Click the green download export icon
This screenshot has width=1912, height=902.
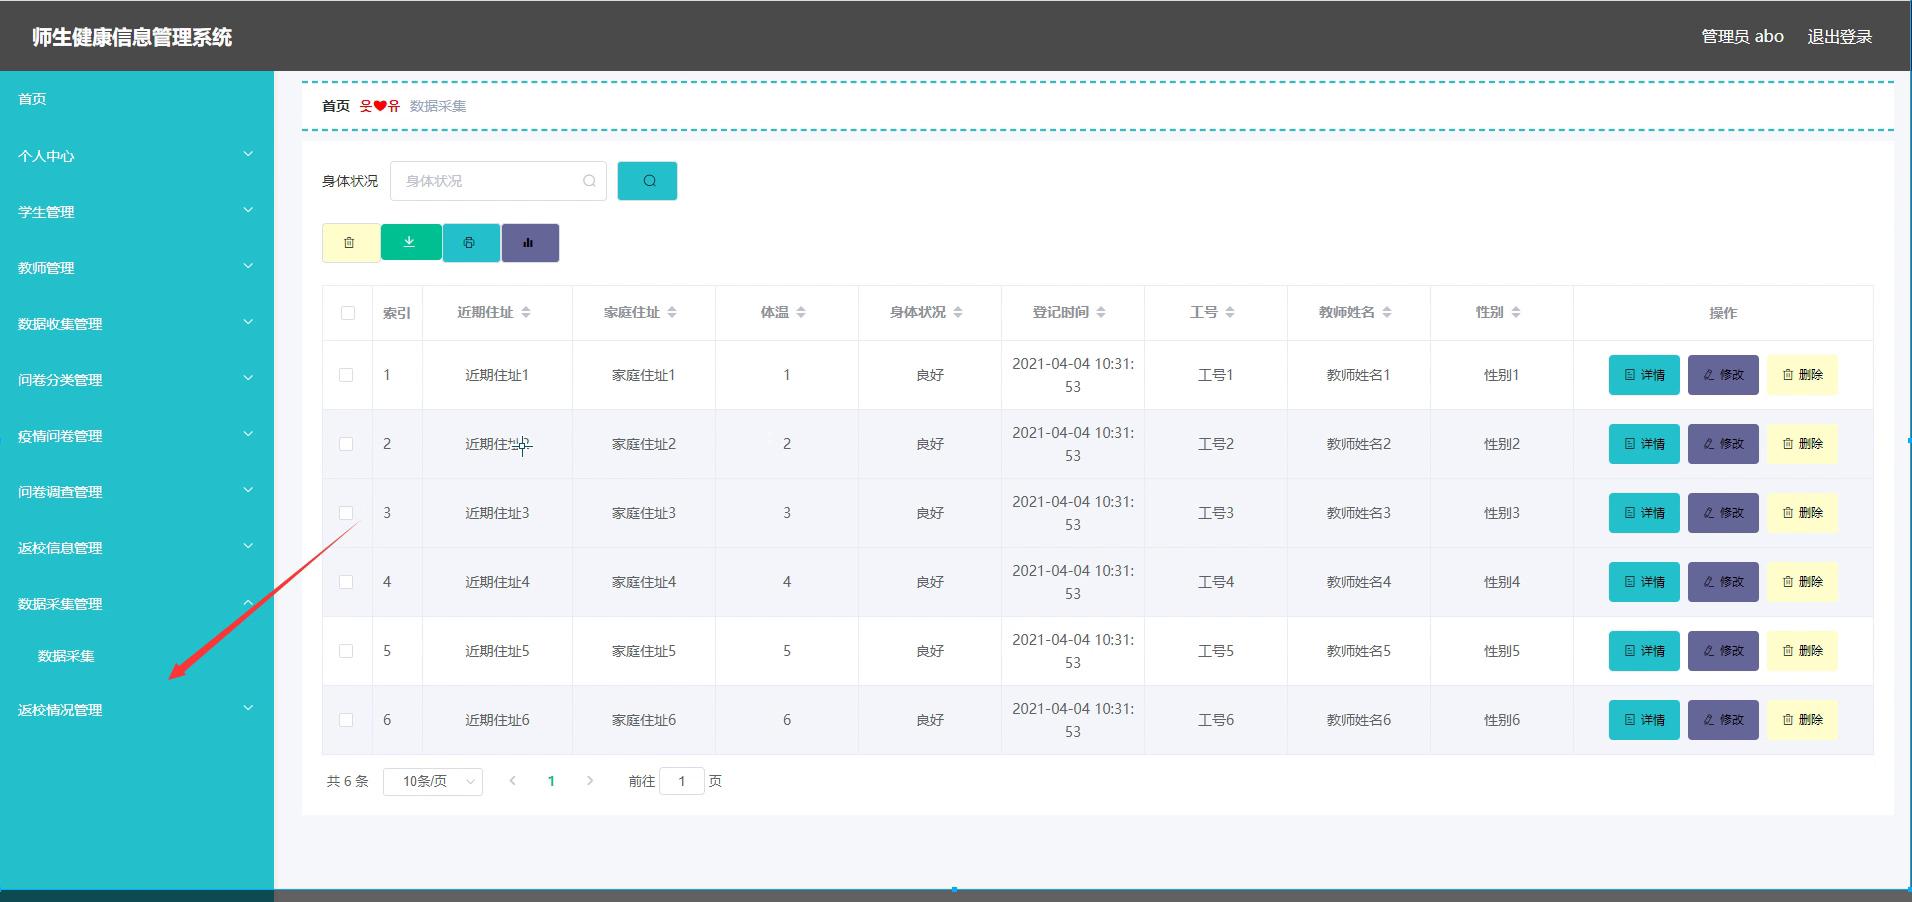410,242
